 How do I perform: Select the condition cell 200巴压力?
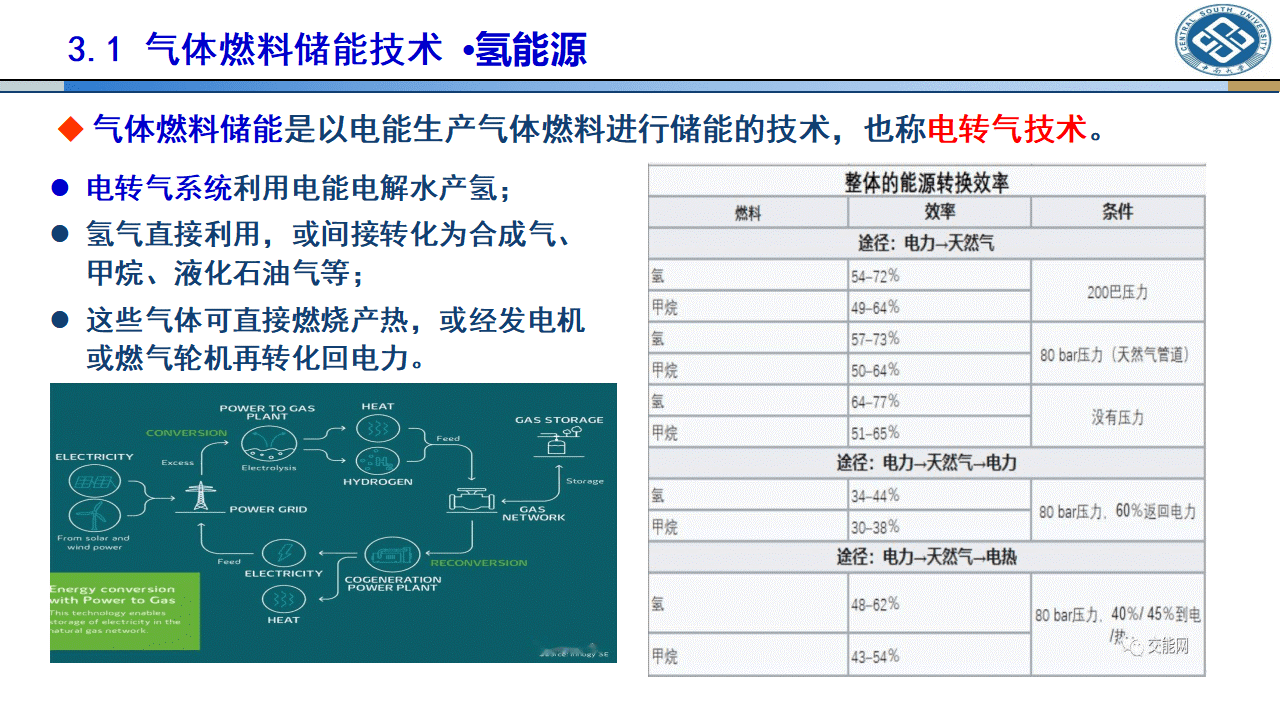[1118, 292]
